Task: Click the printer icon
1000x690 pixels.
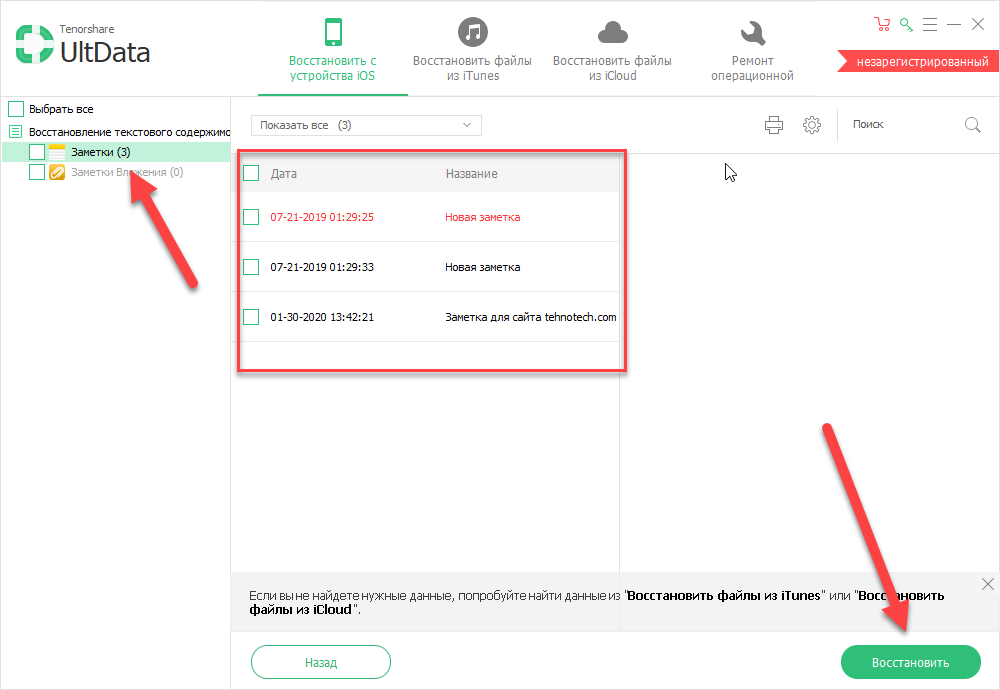Action: [774, 124]
